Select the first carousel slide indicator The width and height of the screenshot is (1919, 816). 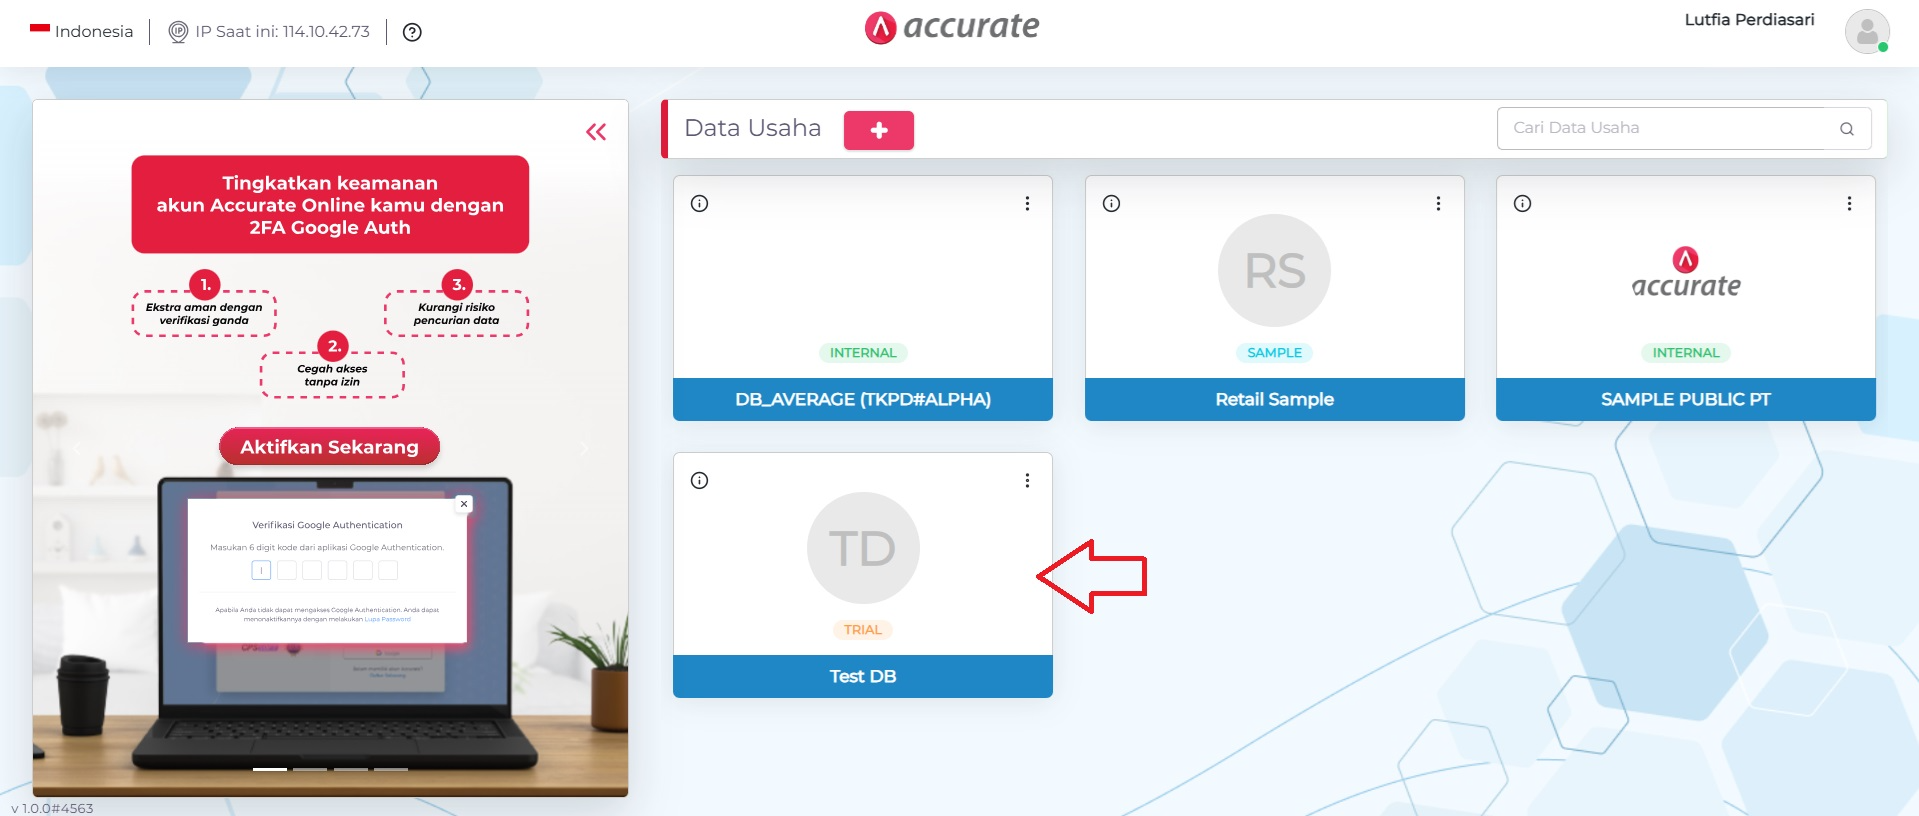pyautogui.click(x=270, y=769)
